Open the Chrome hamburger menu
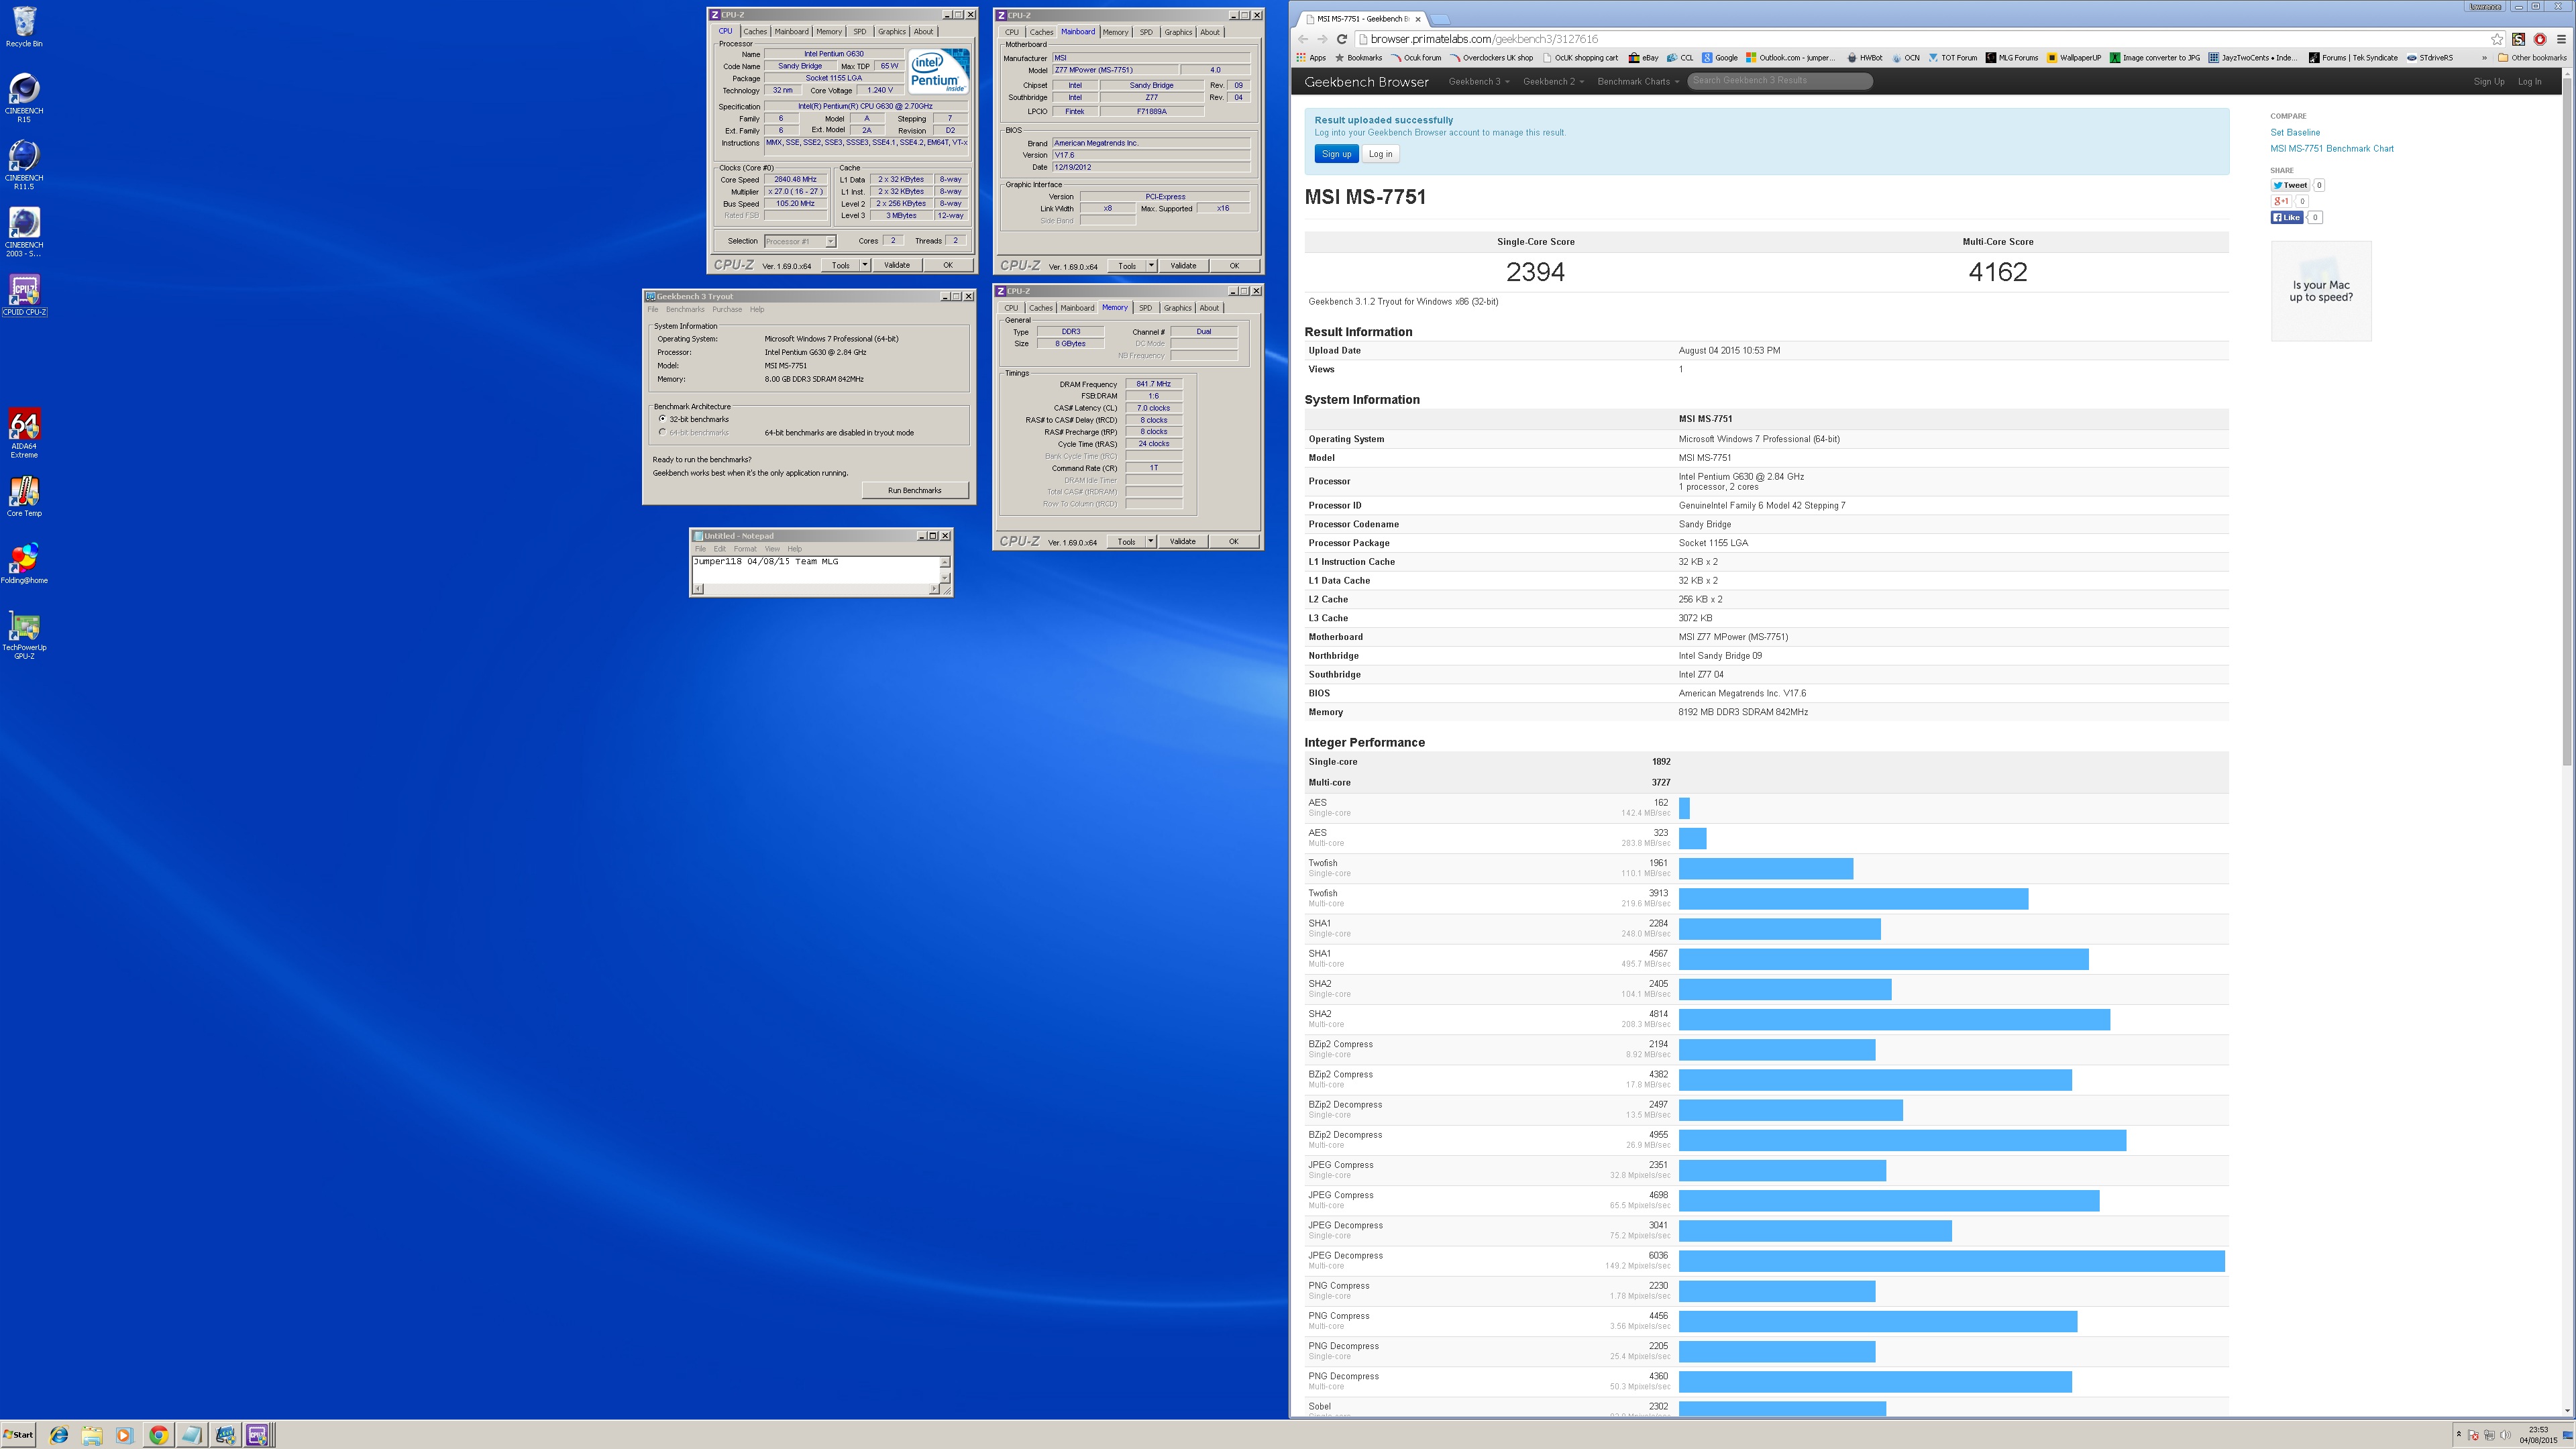 click(2561, 39)
